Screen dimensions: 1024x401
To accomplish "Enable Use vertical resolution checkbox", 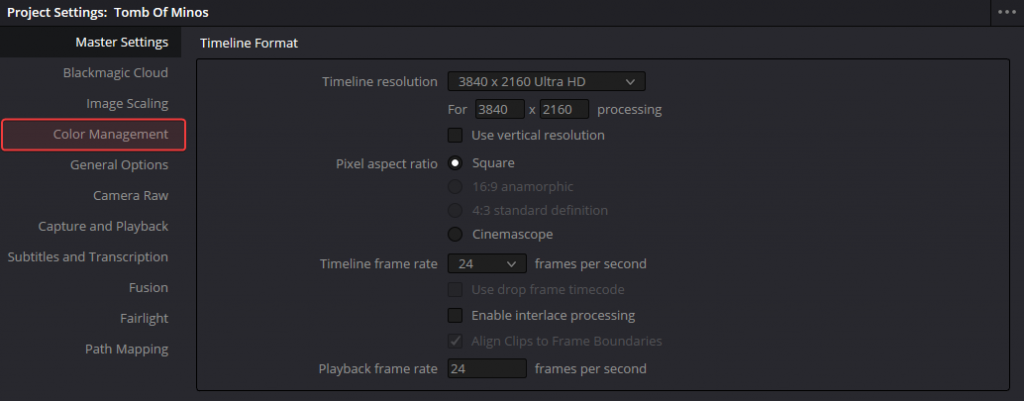I will pos(455,135).
